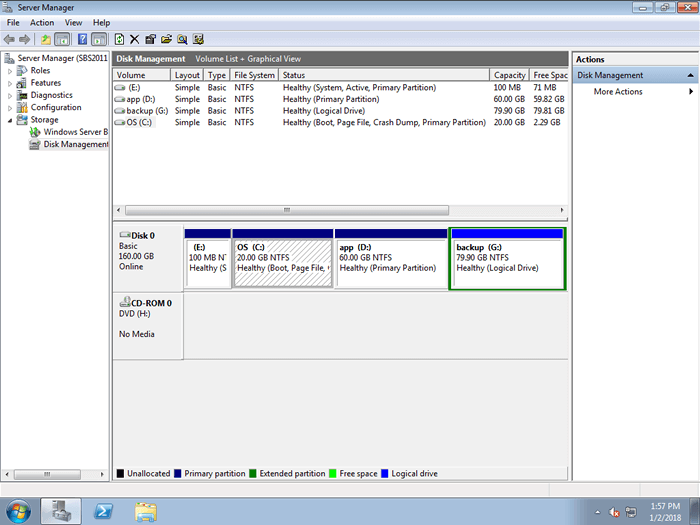700x525 pixels.
Task: Open the Action menu
Action: 42,22
